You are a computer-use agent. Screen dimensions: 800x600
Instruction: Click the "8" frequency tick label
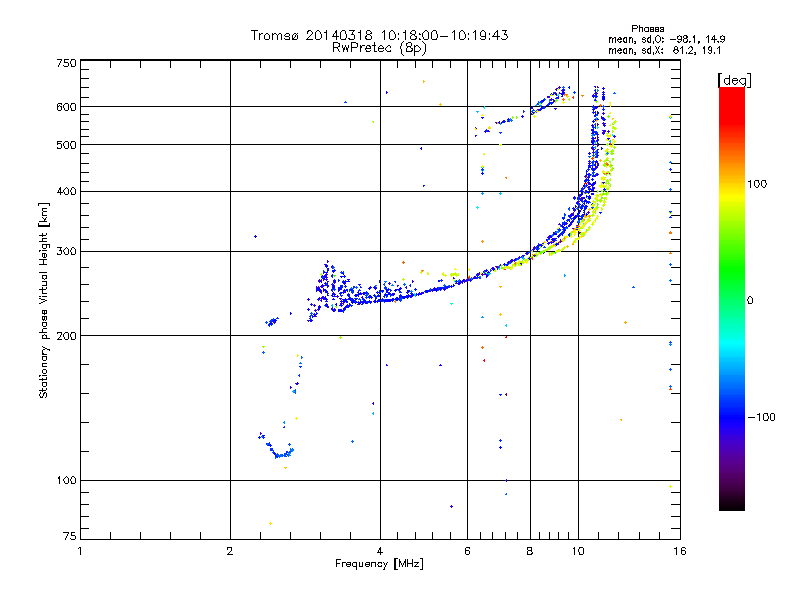click(x=530, y=551)
